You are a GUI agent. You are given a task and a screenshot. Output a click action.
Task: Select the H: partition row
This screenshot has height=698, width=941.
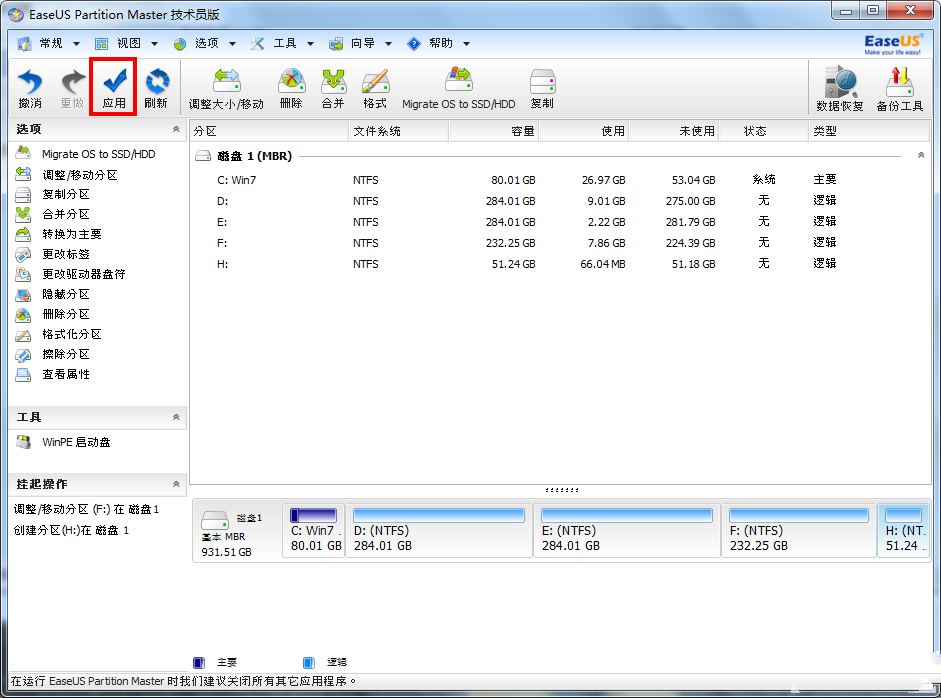tap(561, 264)
